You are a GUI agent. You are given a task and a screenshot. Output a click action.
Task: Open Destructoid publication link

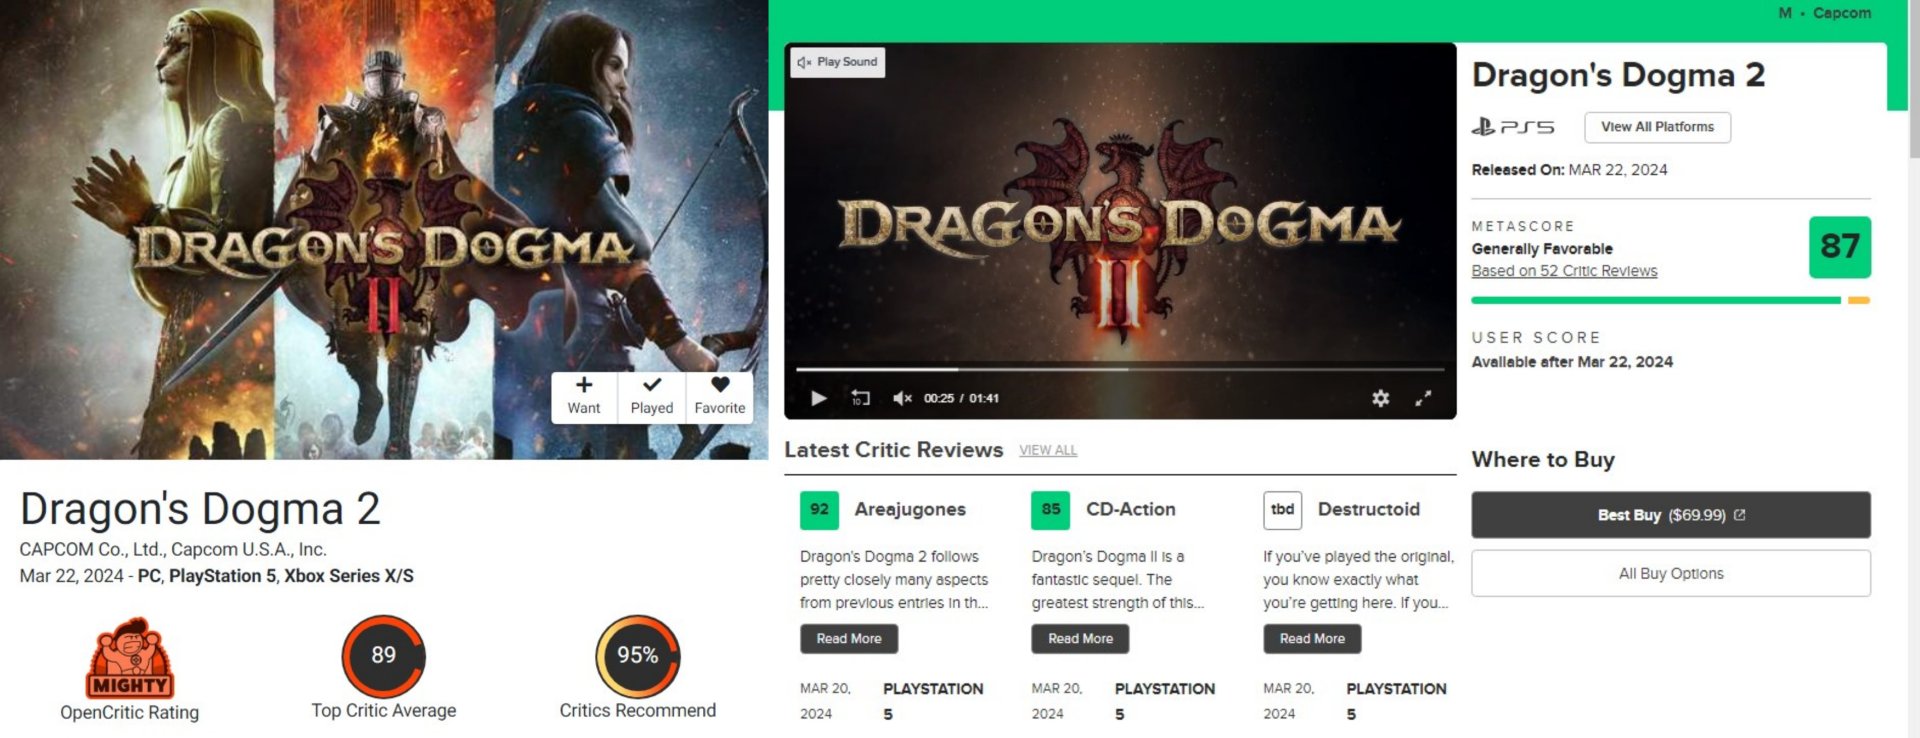point(1368,509)
